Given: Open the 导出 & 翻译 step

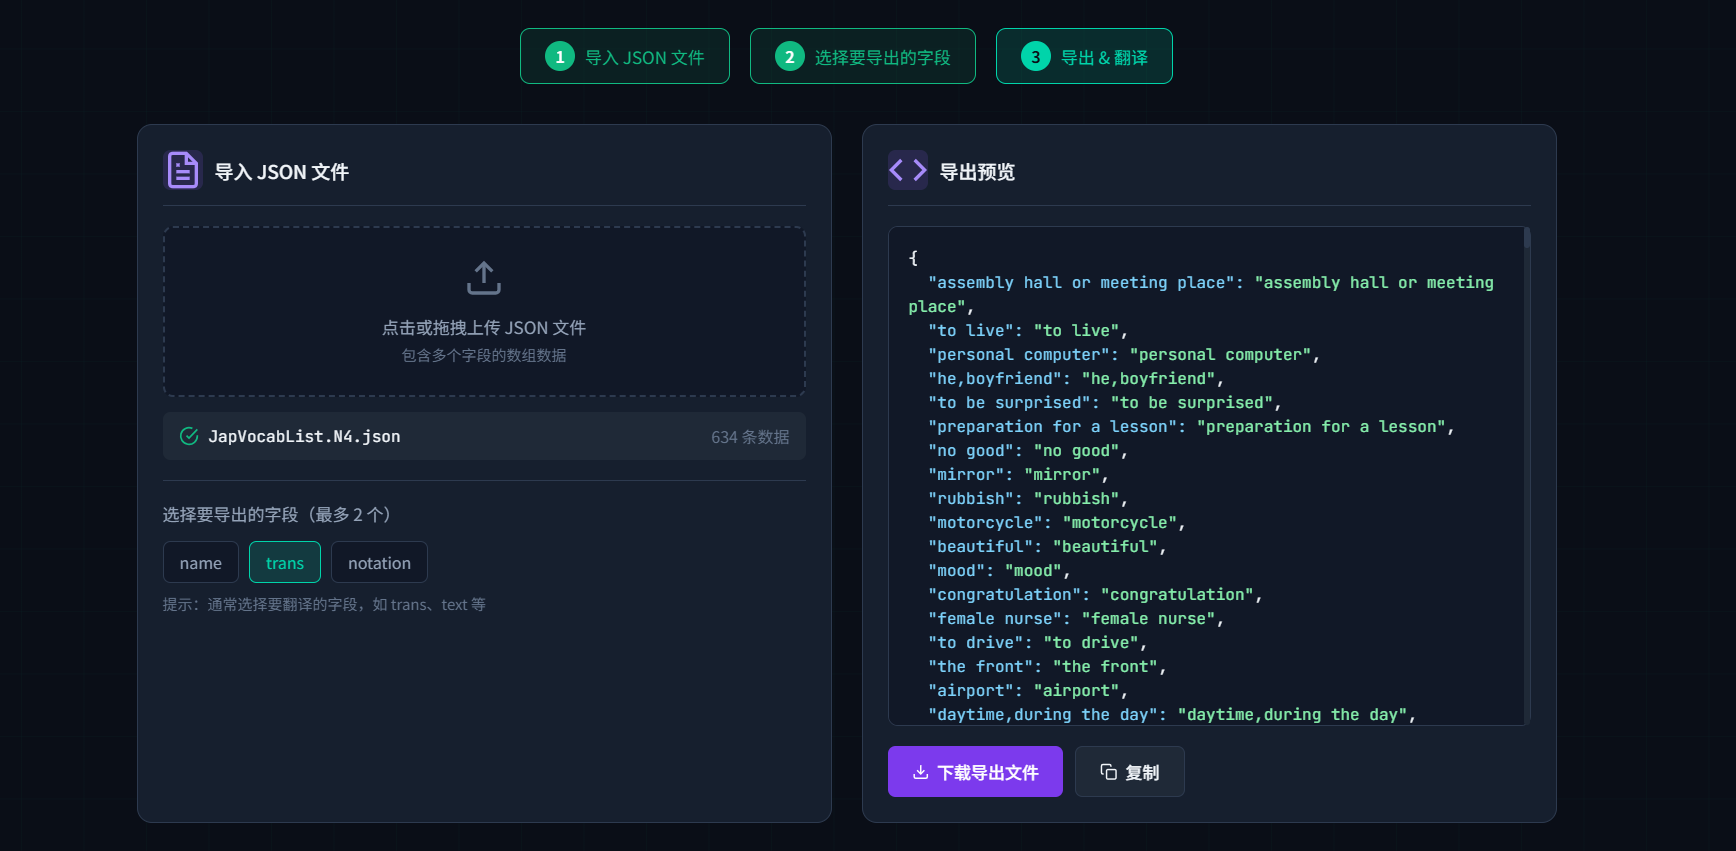Looking at the screenshot, I should [x=1084, y=57].
